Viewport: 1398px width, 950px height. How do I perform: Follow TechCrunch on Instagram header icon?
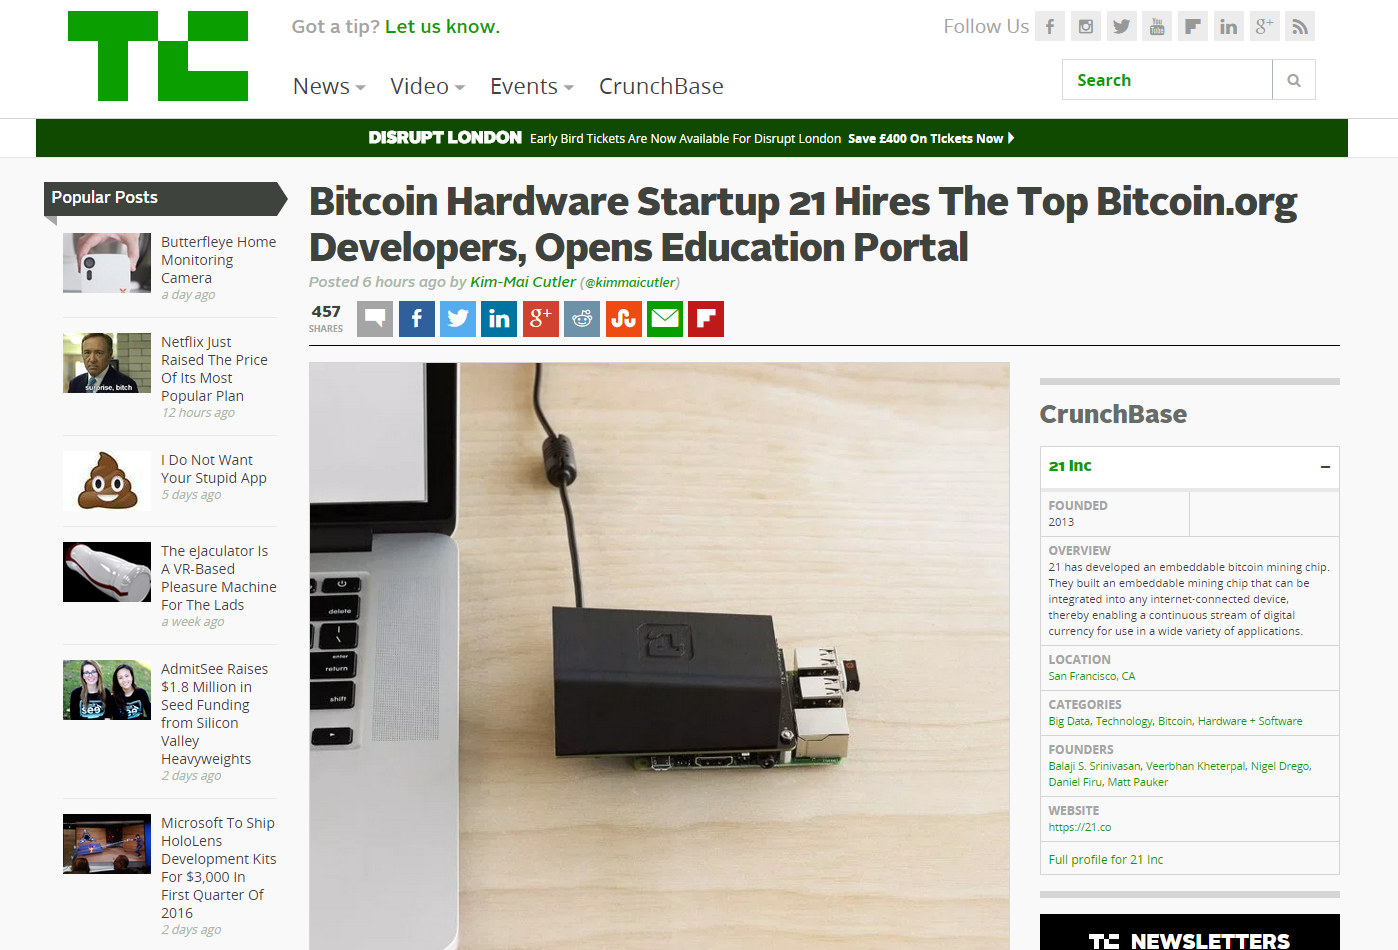[1086, 26]
